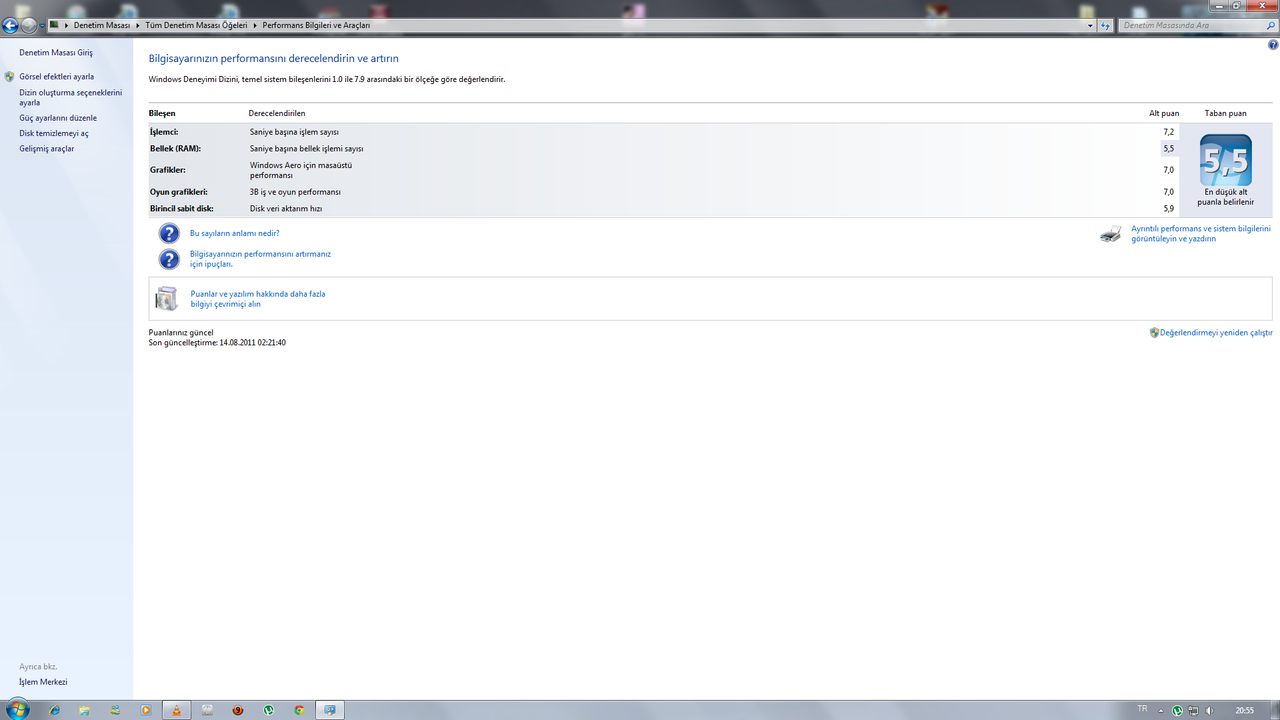
Task: Show hidden tray icons arrow
Action: pos(1163,711)
